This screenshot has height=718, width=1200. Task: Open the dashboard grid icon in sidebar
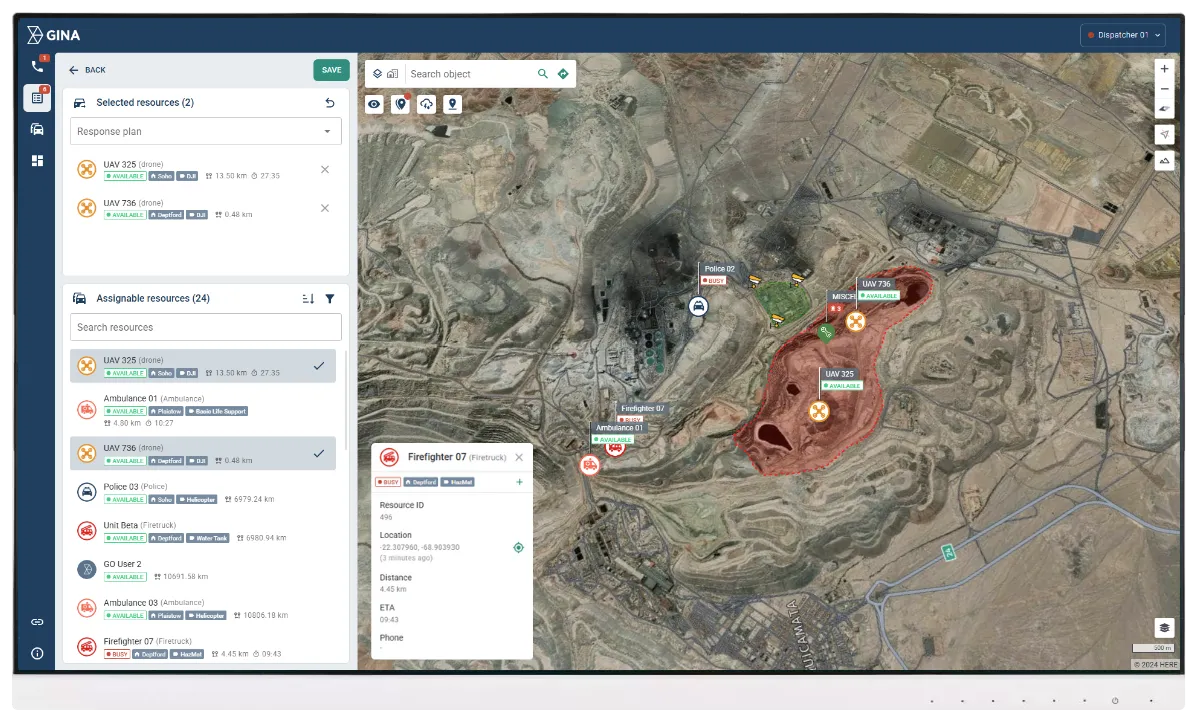click(37, 160)
